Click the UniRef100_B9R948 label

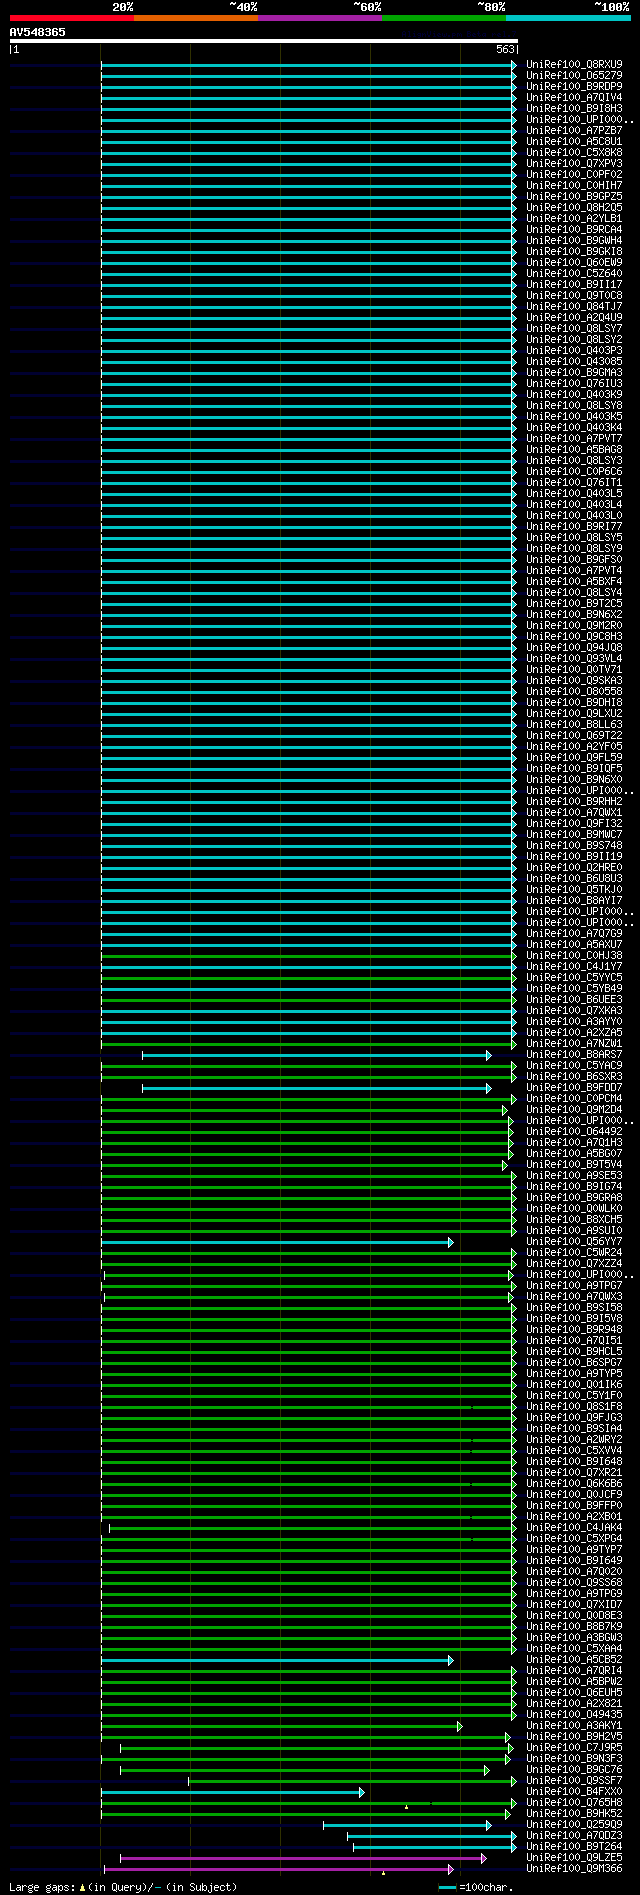[574, 1329]
